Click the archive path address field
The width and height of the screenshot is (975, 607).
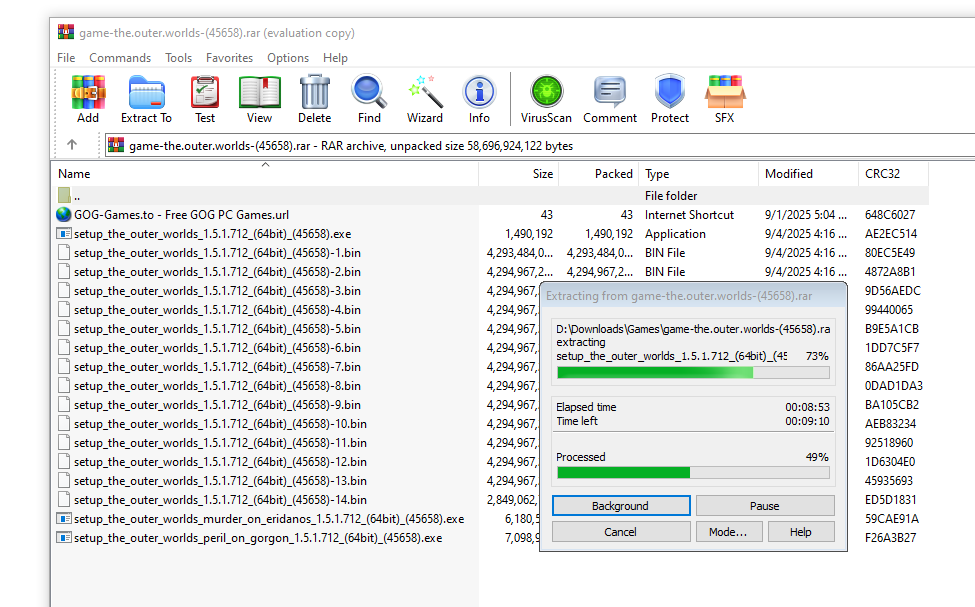[540, 146]
